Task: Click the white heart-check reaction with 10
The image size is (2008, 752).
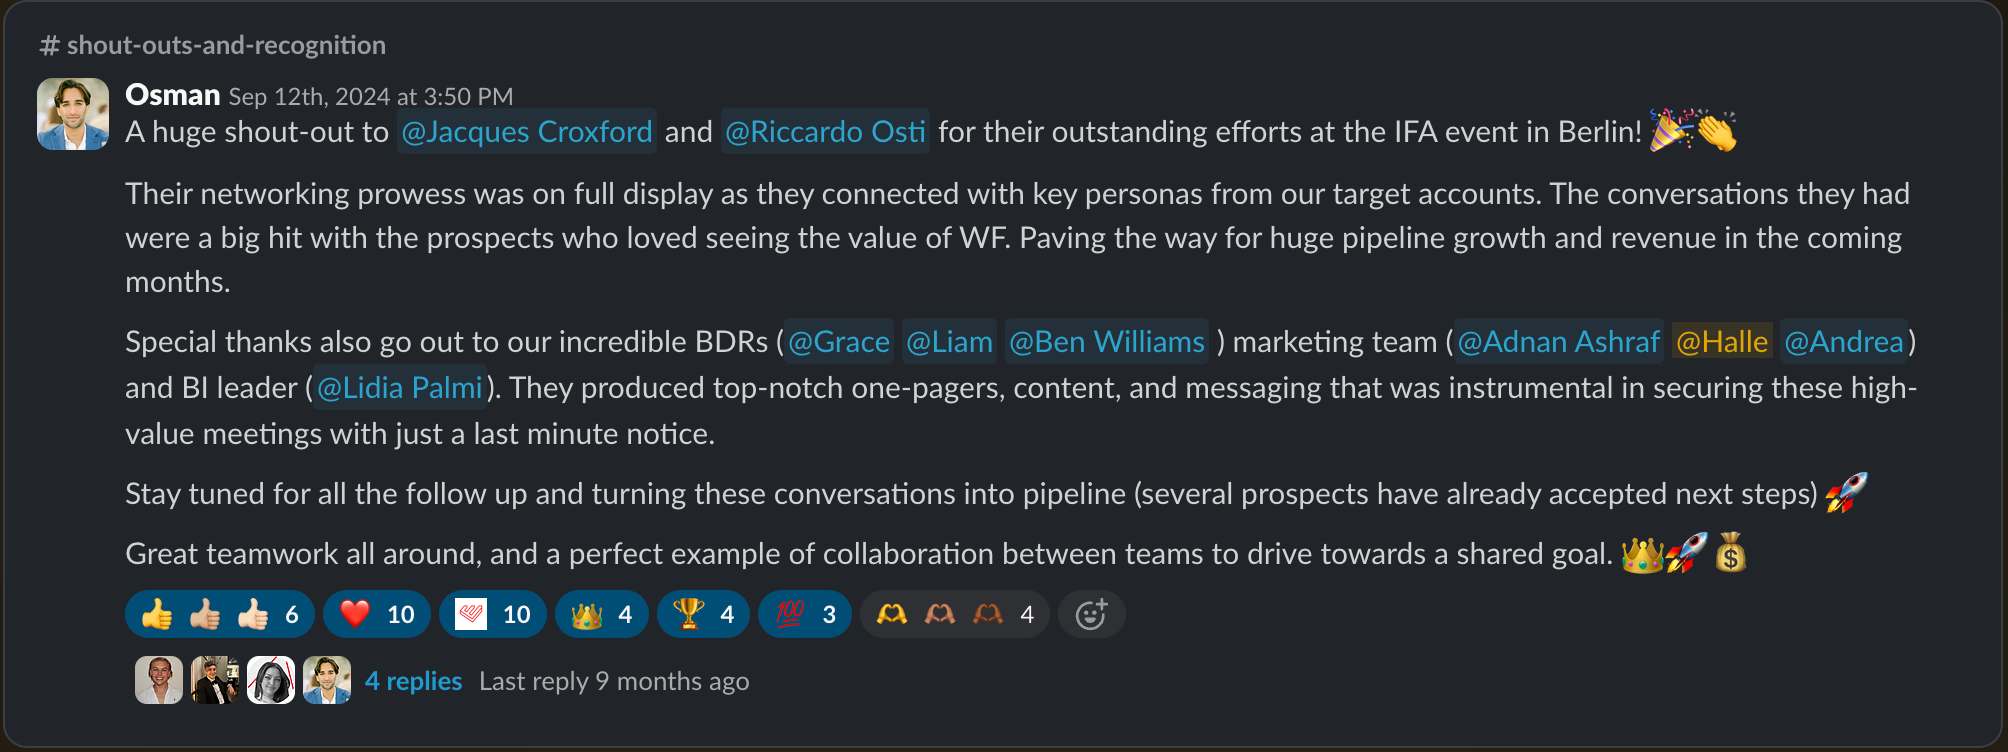Action: [492, 614]
